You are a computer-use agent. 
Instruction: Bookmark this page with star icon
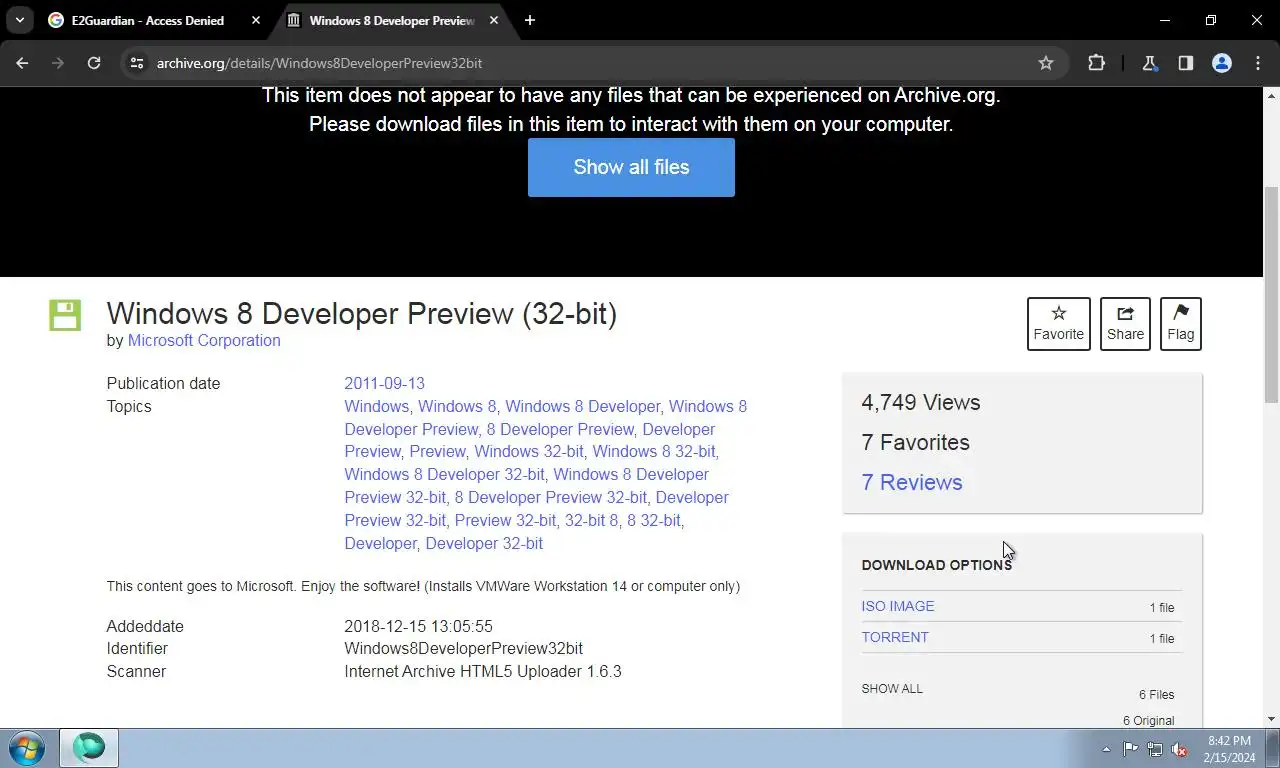click(1046, 63)
